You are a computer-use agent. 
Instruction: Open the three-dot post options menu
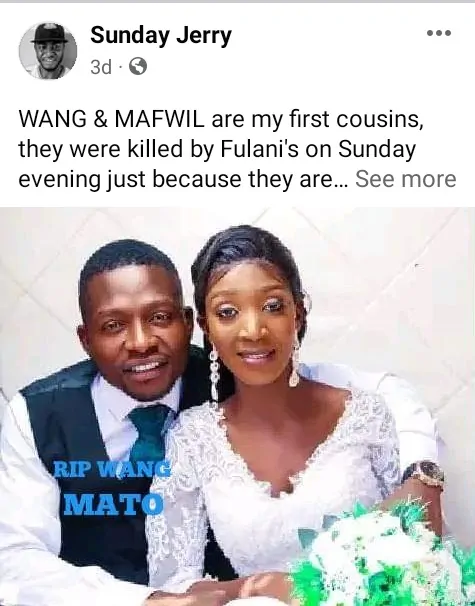tap(439, 33)
